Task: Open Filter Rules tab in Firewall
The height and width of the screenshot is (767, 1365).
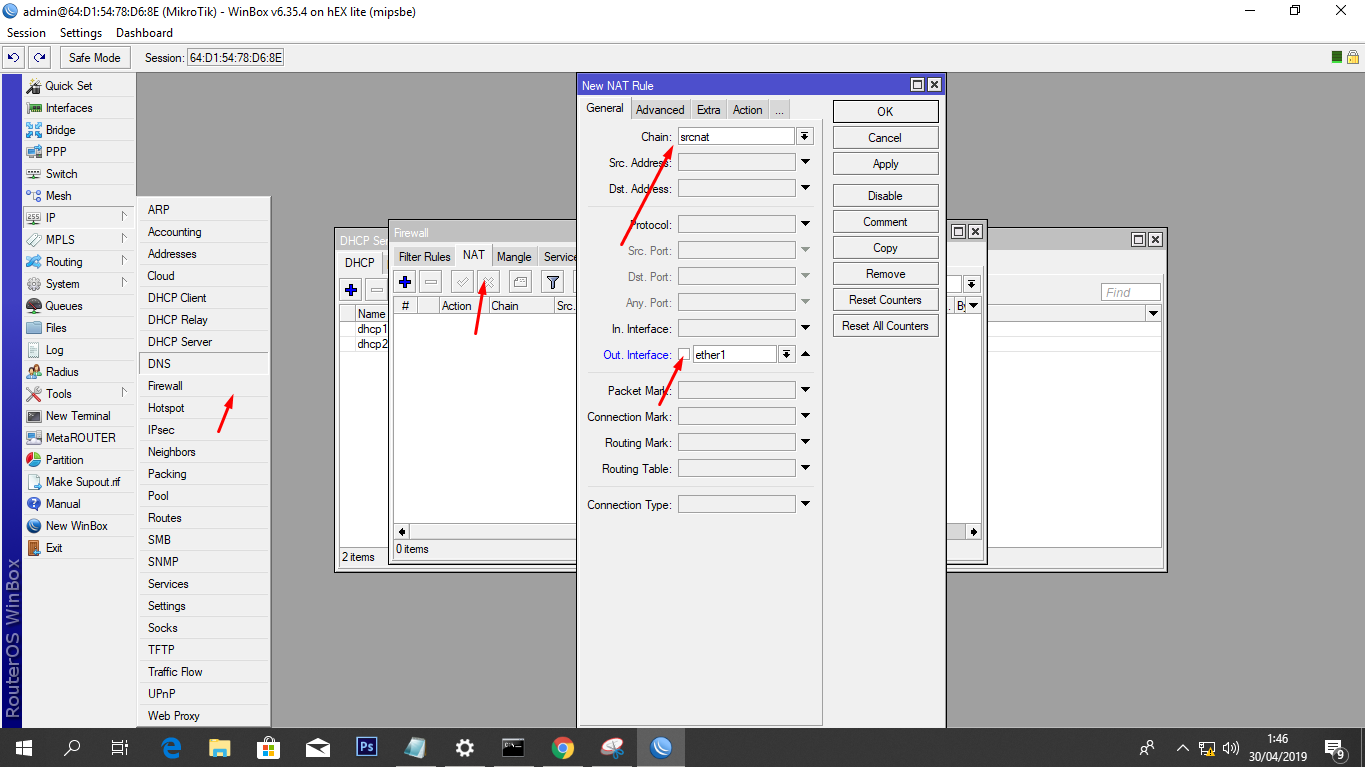Action: [x=424, y=257]
